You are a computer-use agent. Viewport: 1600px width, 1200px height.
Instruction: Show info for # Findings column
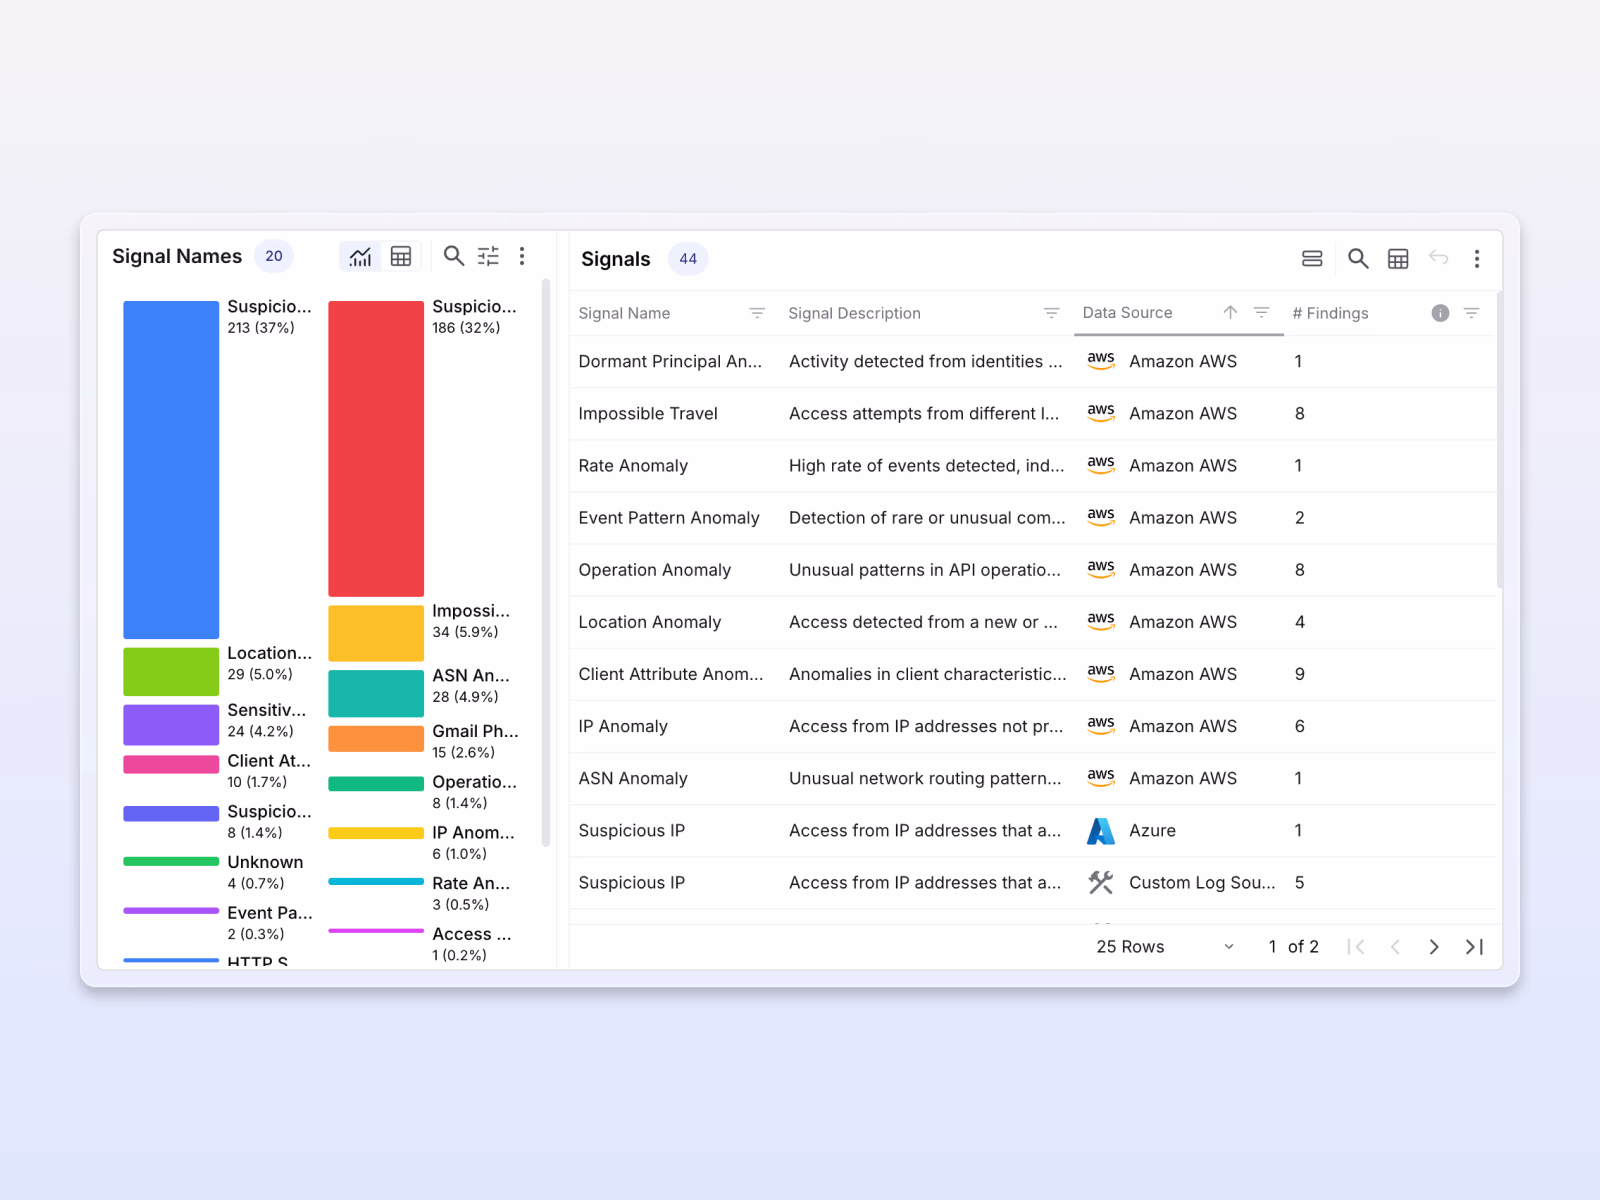pyautogui.click(x=1440, y=313)
